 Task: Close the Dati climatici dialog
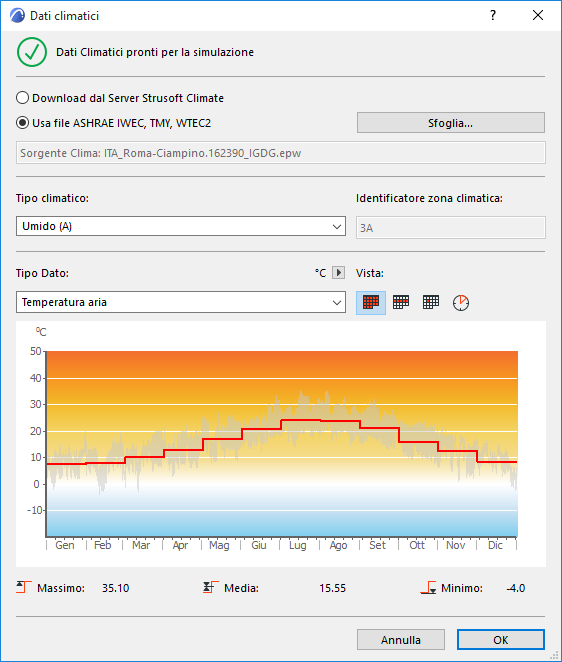538,16
